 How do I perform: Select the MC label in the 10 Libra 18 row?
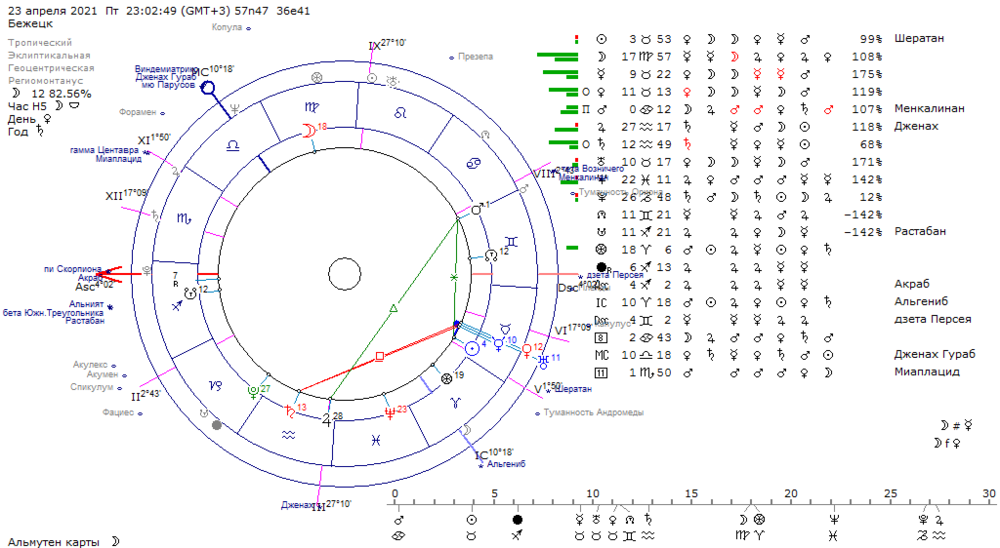tap(601, 355)
